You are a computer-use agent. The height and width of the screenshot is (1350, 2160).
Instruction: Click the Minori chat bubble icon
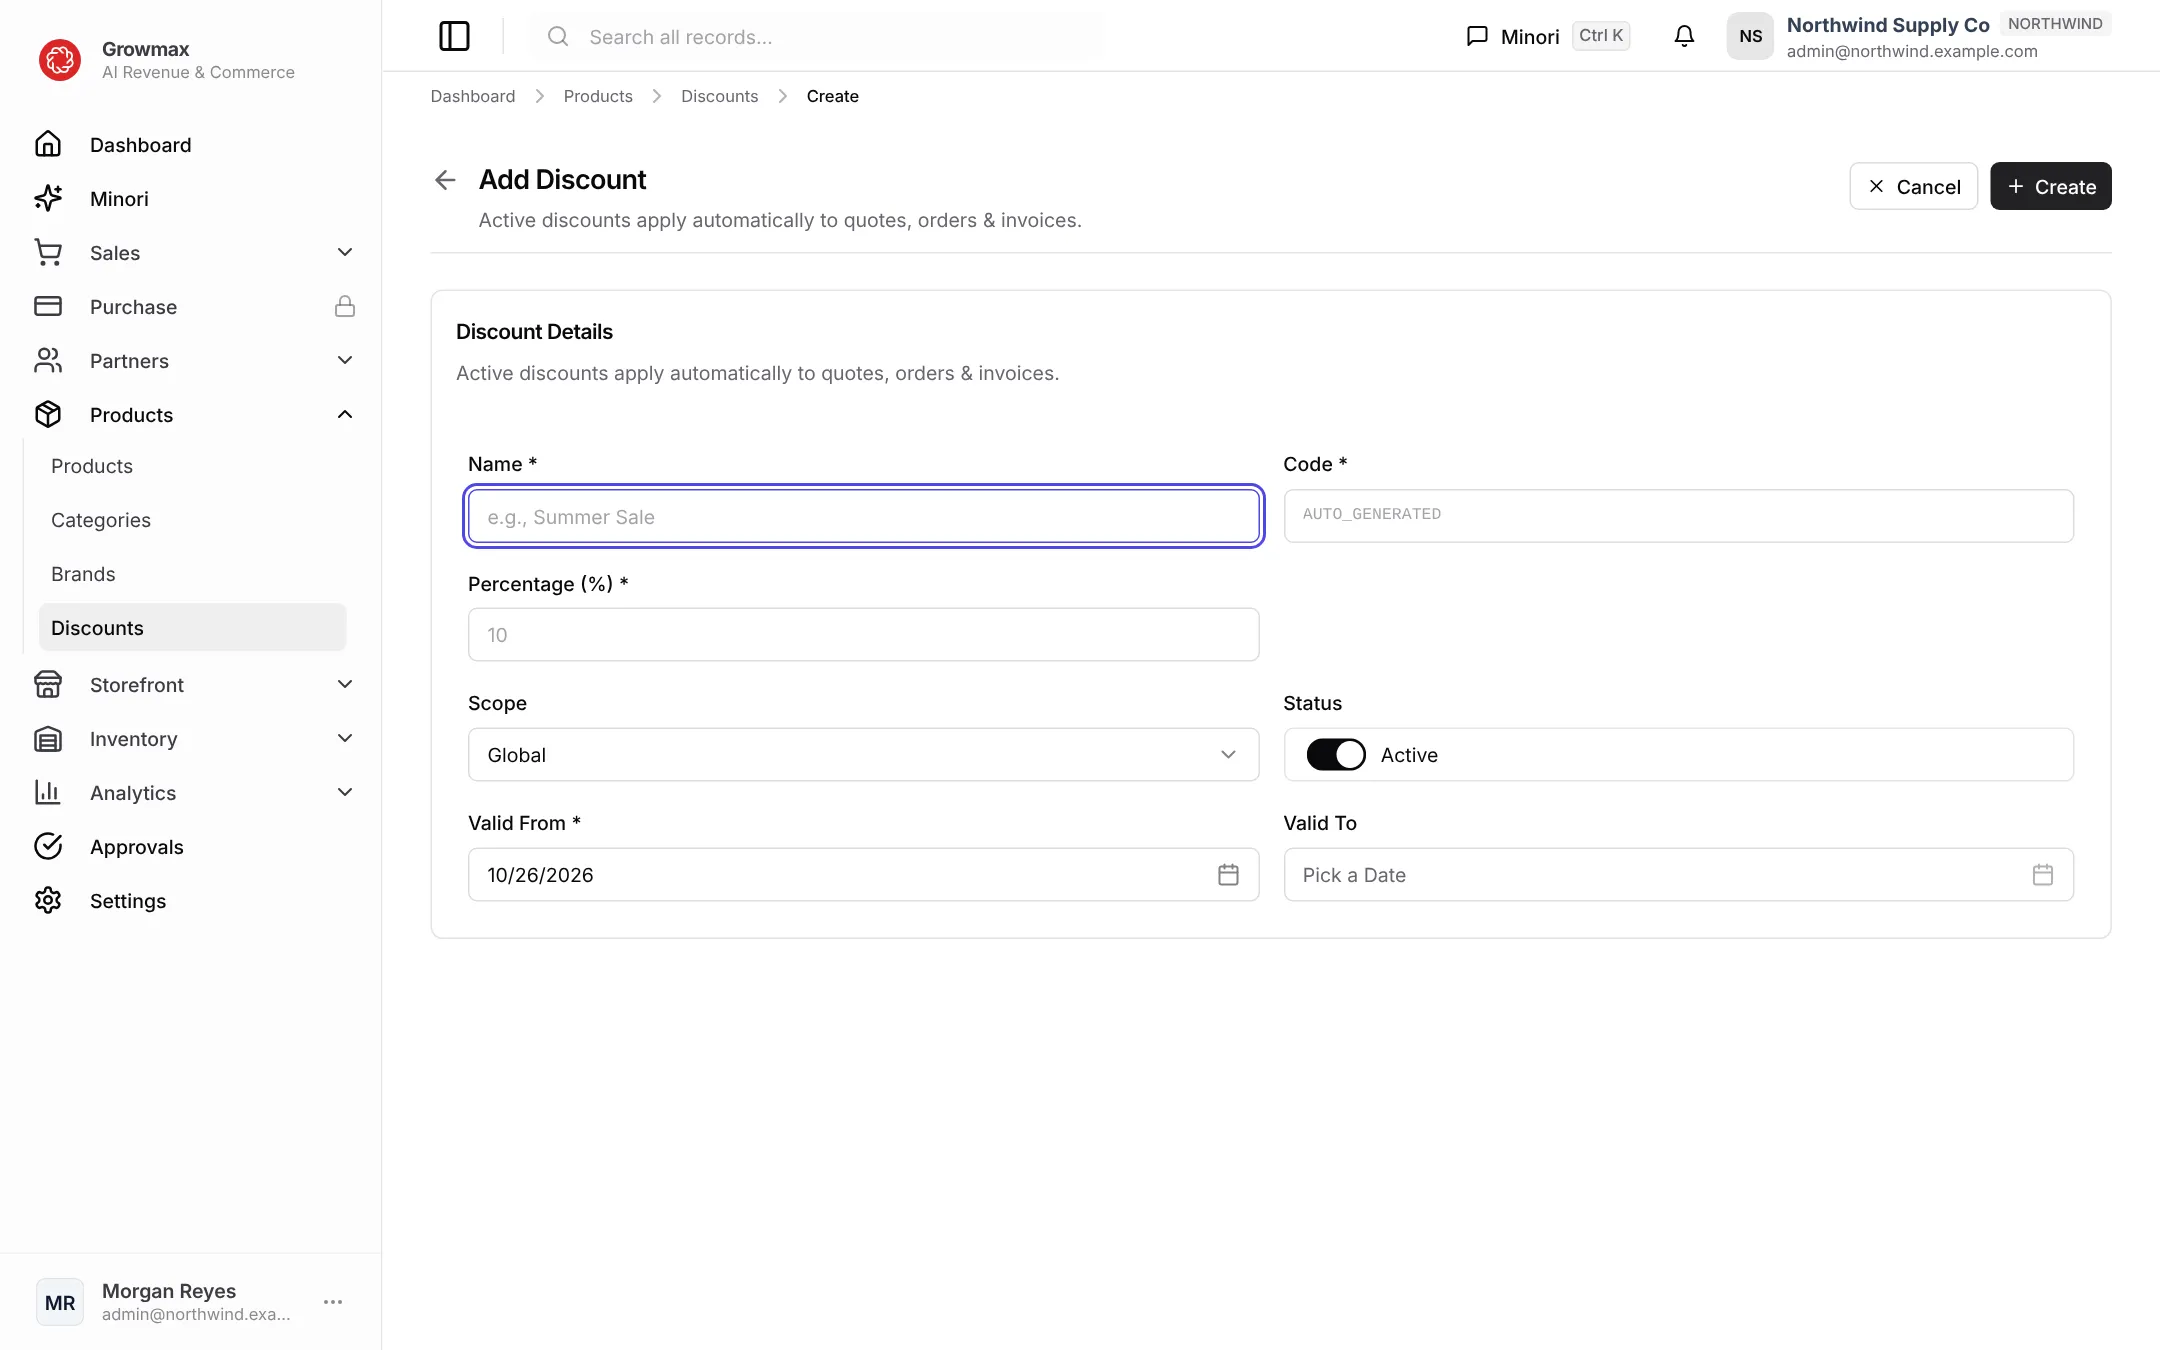1477,36
